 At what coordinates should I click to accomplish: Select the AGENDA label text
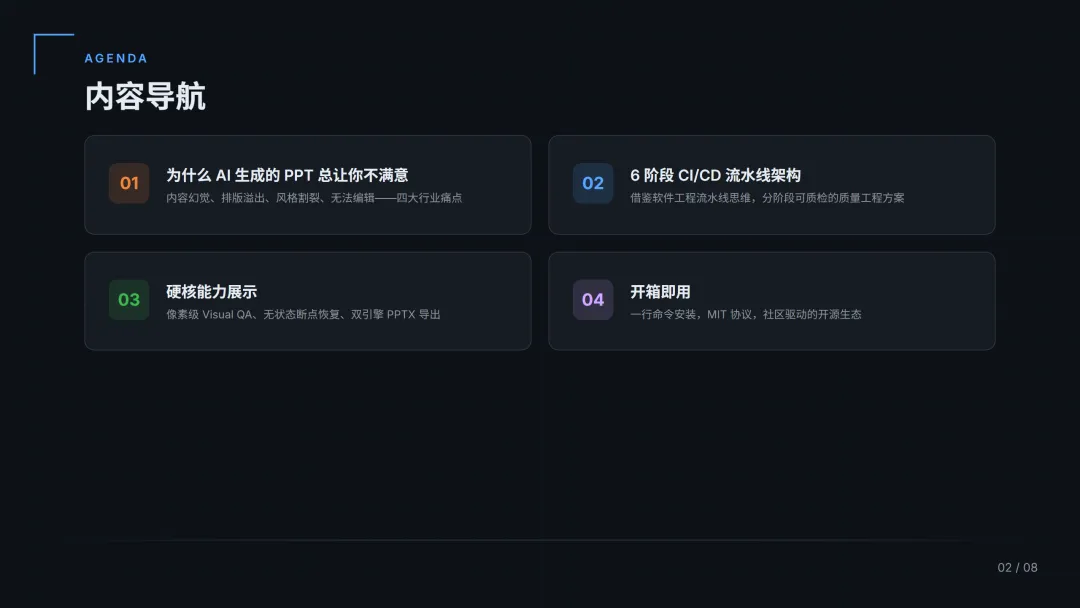click(x=116, y=59)
